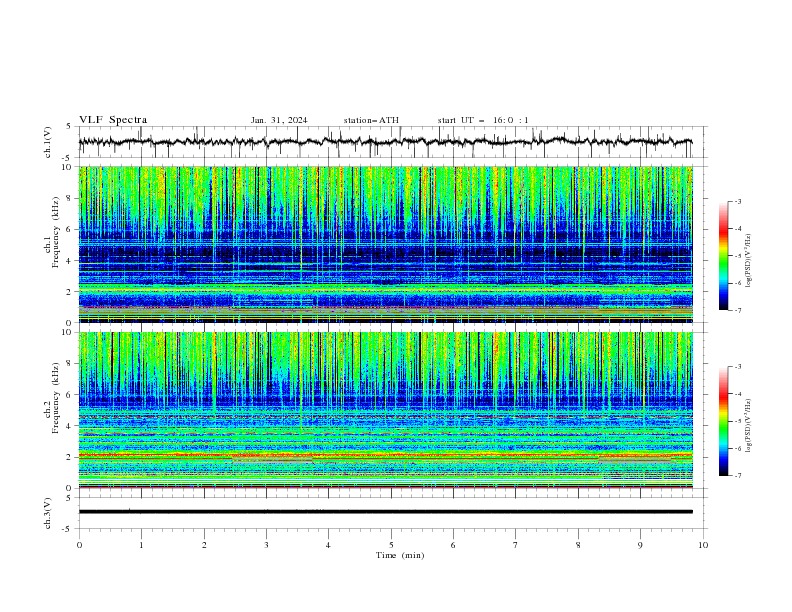Click the ch.1 spectrogram color scale bar

pos(724,256)
